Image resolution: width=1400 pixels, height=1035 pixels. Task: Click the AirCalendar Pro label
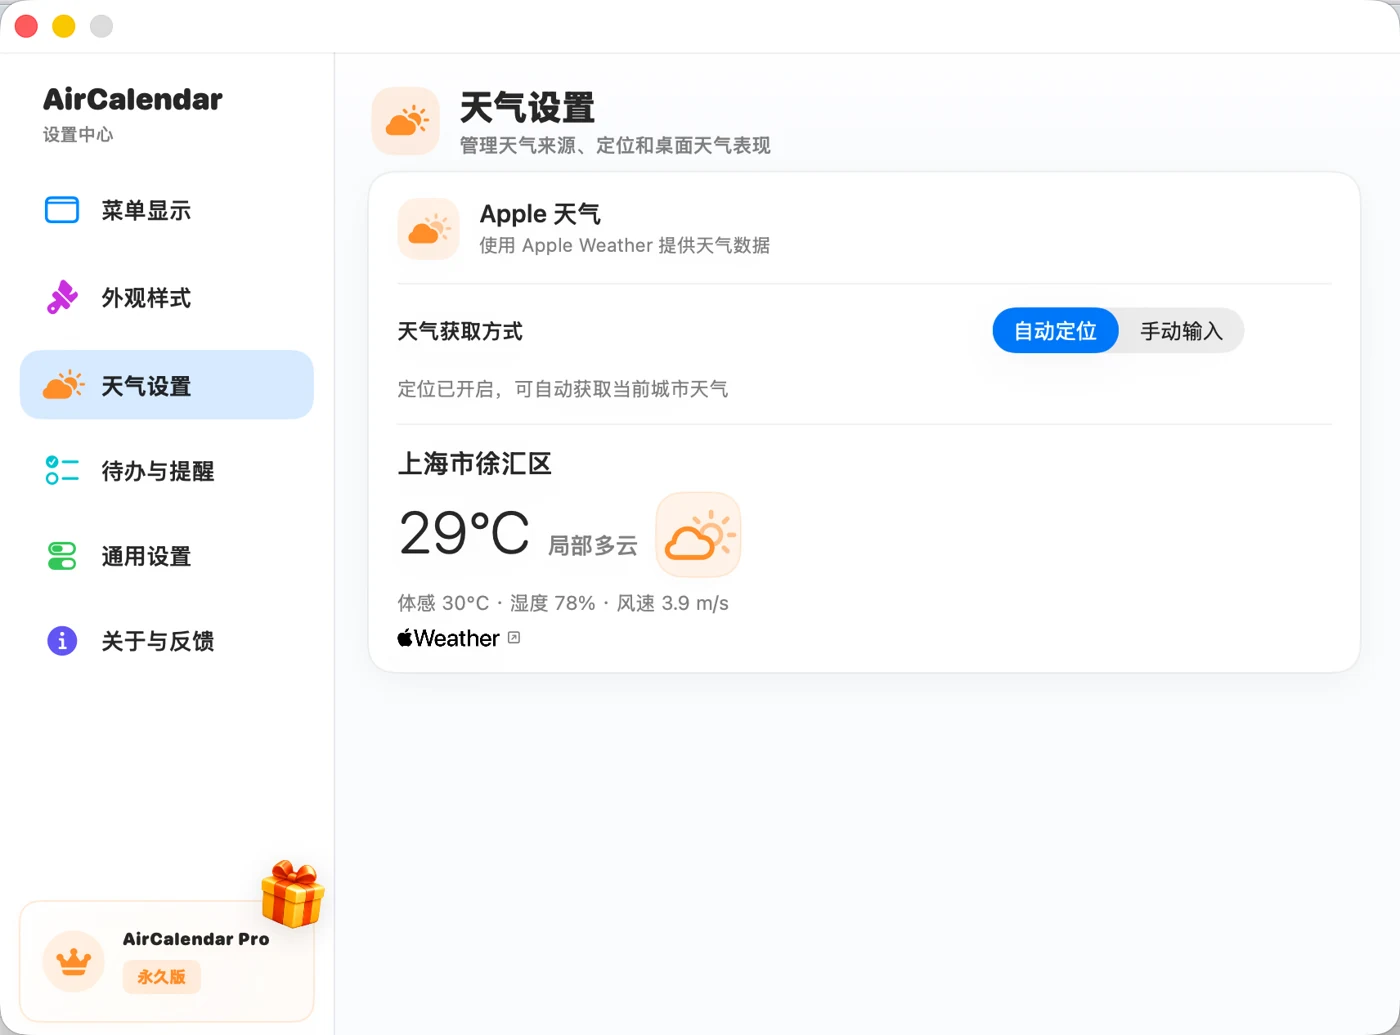click(x=196, y=939)
